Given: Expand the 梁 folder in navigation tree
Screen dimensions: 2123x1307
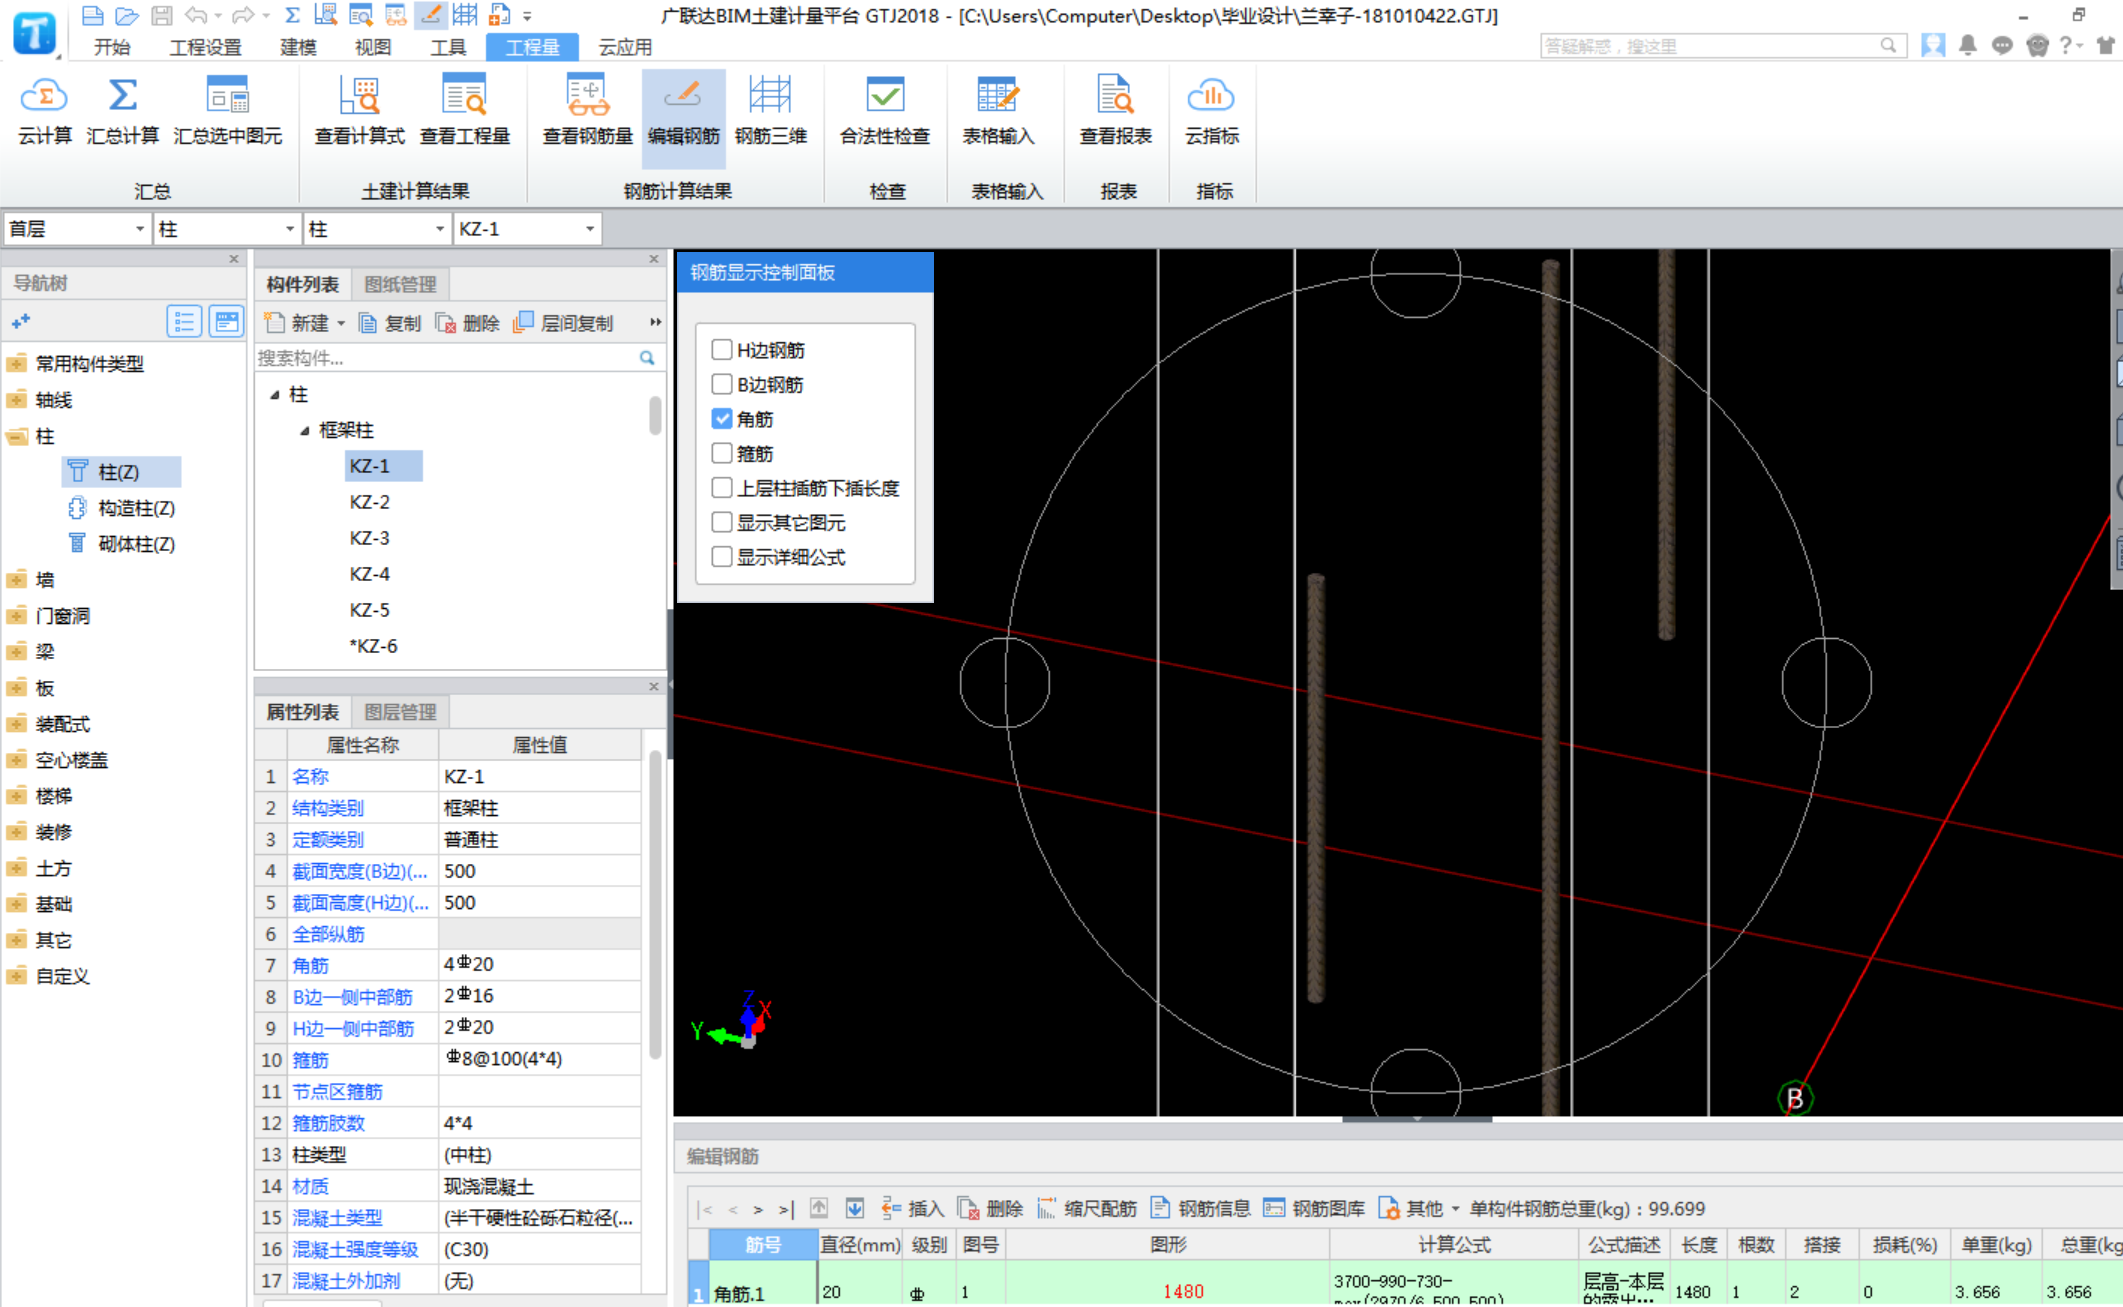Looking at the screenshot, I should 17,652.
